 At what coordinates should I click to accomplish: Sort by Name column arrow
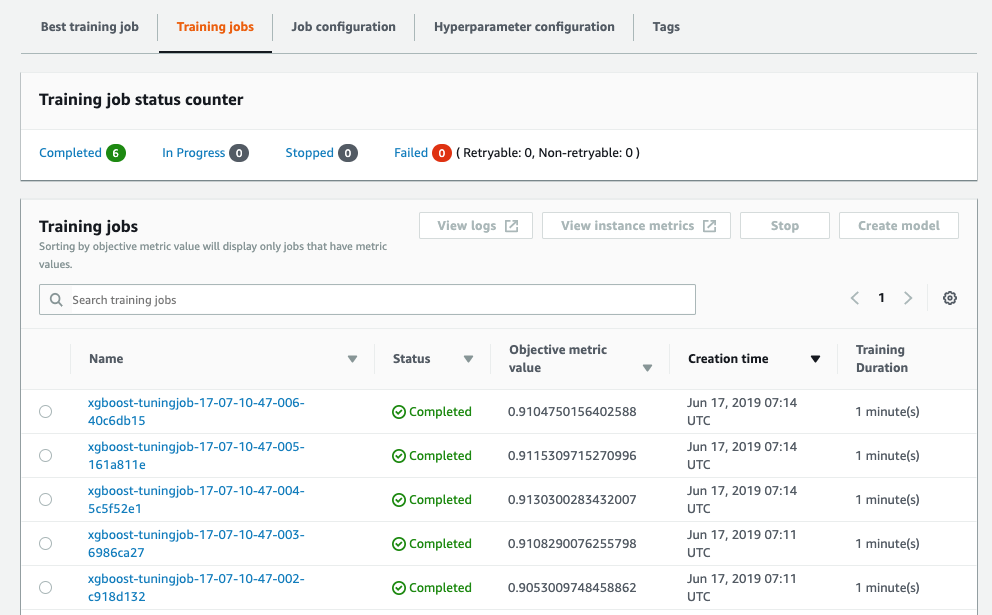352,359
